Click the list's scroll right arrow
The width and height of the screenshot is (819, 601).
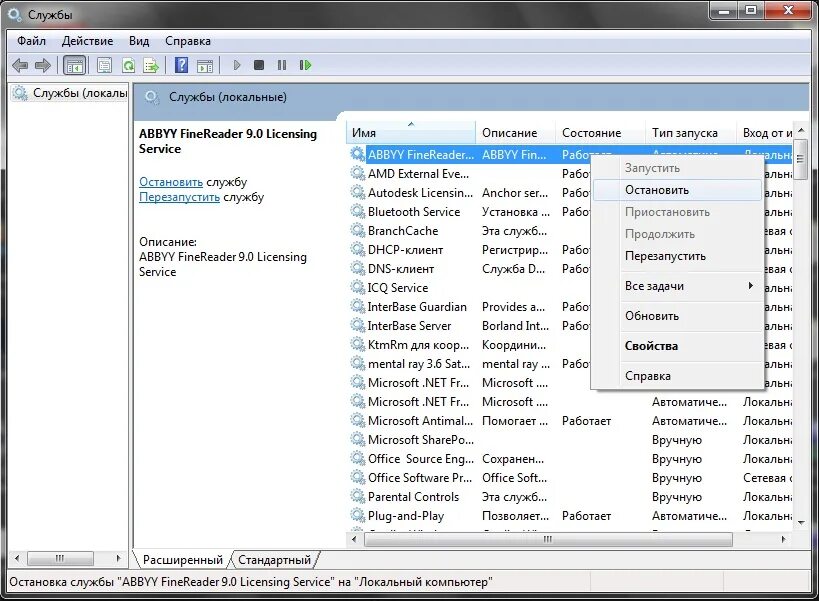(x=783, y=539)
